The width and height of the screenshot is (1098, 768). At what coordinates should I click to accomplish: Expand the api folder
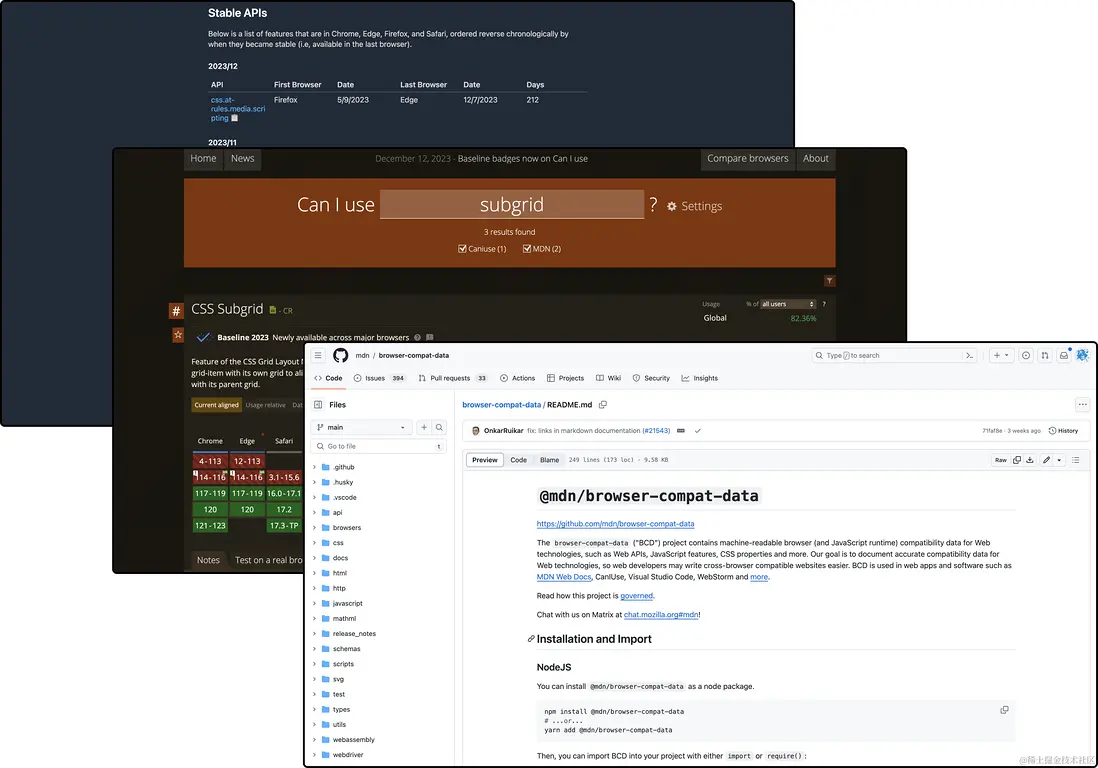pyautogui.click(x=314, y=512)
